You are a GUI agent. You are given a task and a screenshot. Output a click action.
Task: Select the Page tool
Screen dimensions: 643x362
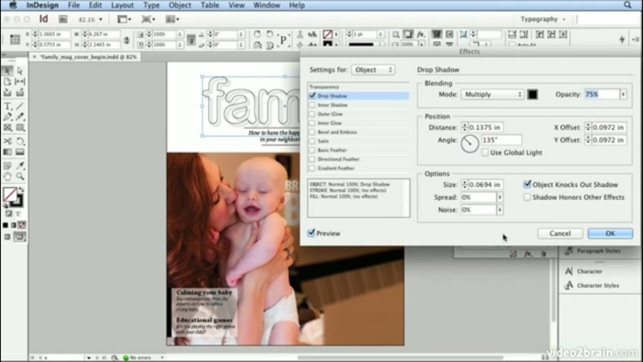tap(7, 82)
